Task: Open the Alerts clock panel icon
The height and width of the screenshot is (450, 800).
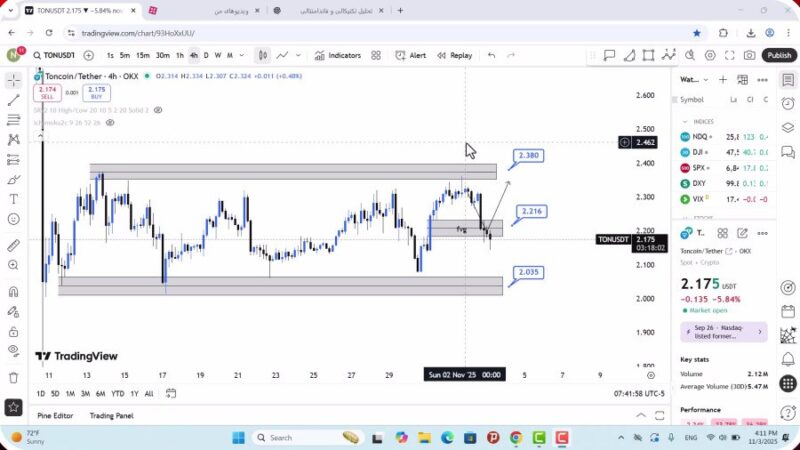Action: [788, 106]
